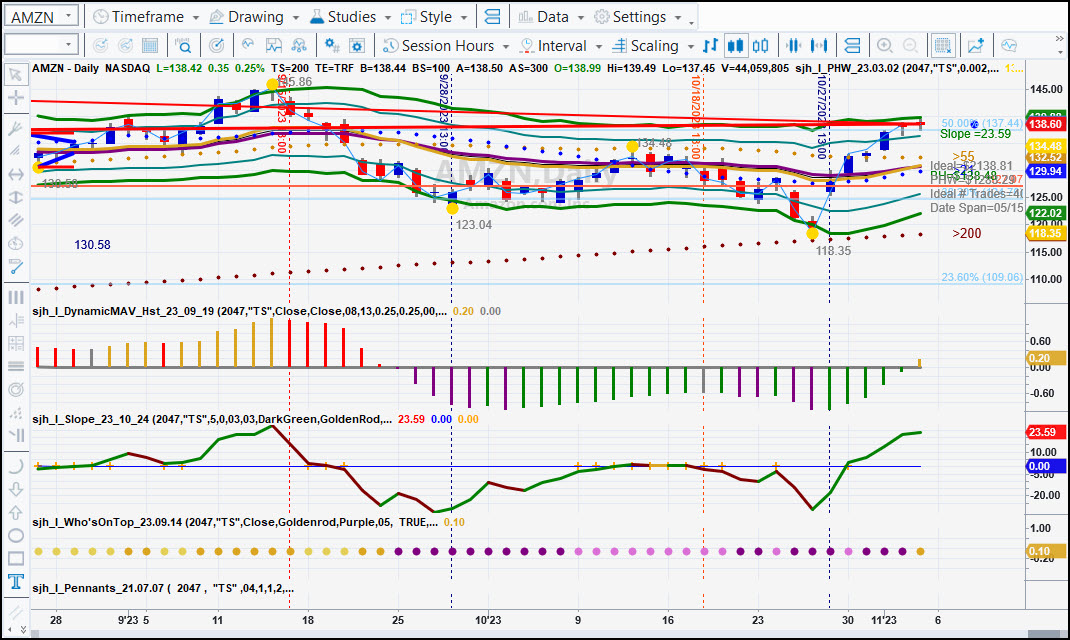Select the rectangle drawing tool
The width and height of the screenshot is (1070, 640).
point(15,559)
